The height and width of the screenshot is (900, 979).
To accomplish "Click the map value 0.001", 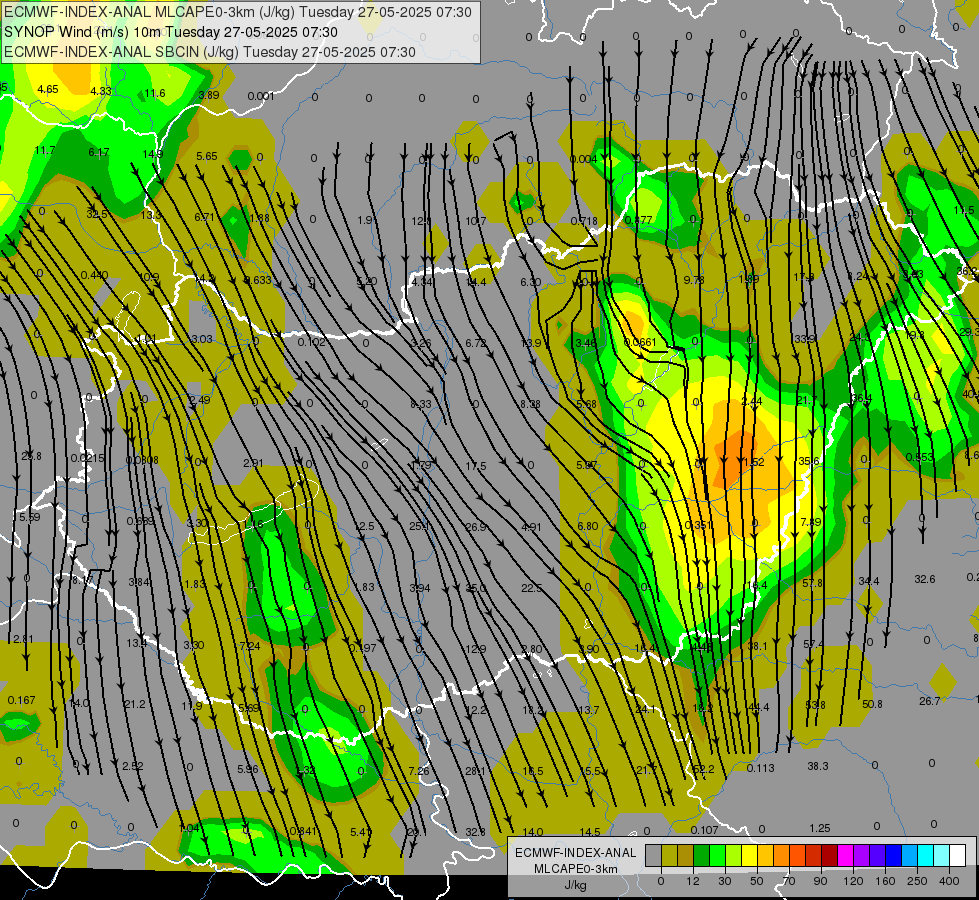I will [260, 96].
